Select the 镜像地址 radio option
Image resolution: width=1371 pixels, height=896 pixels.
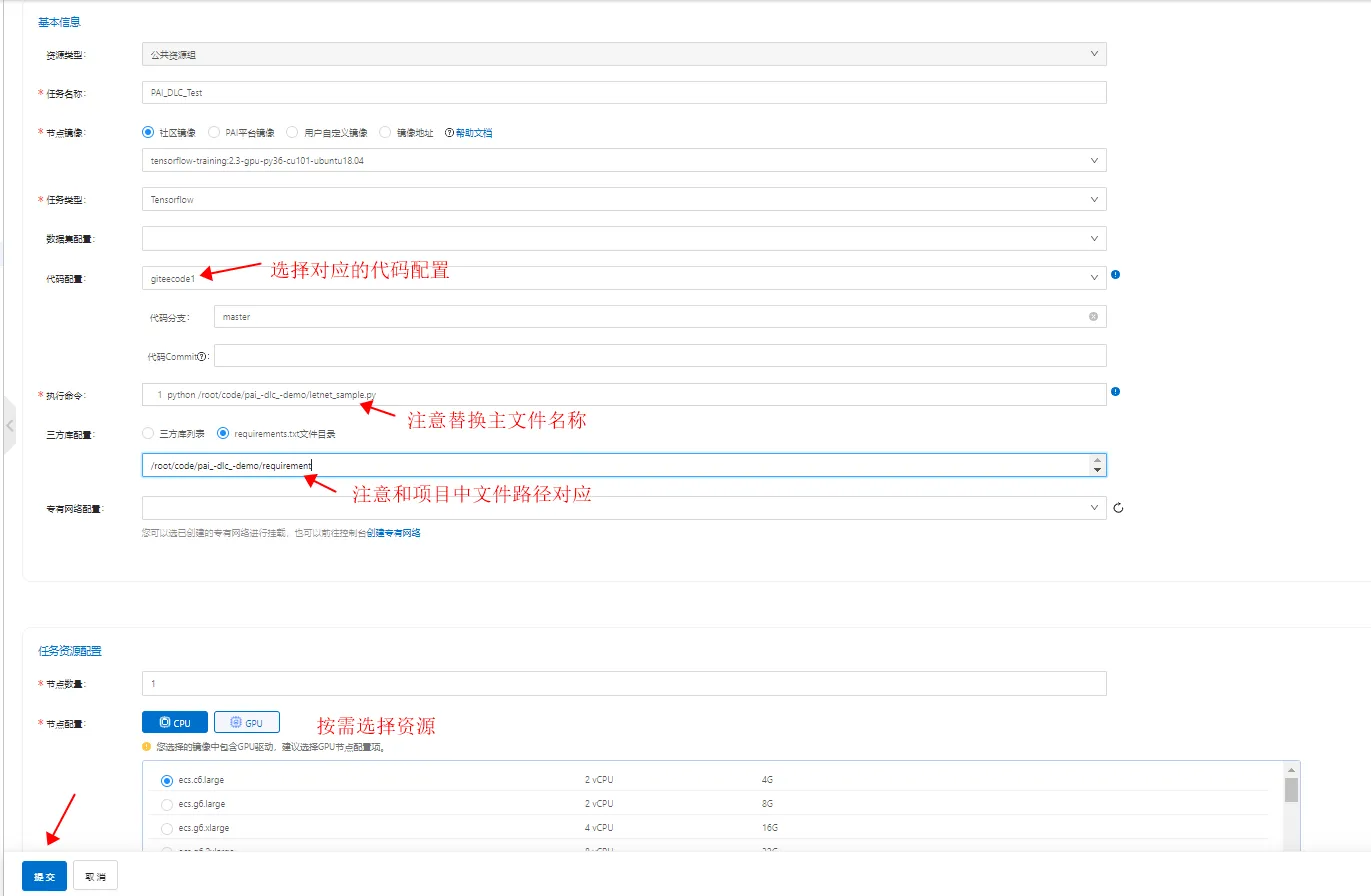(x=385, y=132)
